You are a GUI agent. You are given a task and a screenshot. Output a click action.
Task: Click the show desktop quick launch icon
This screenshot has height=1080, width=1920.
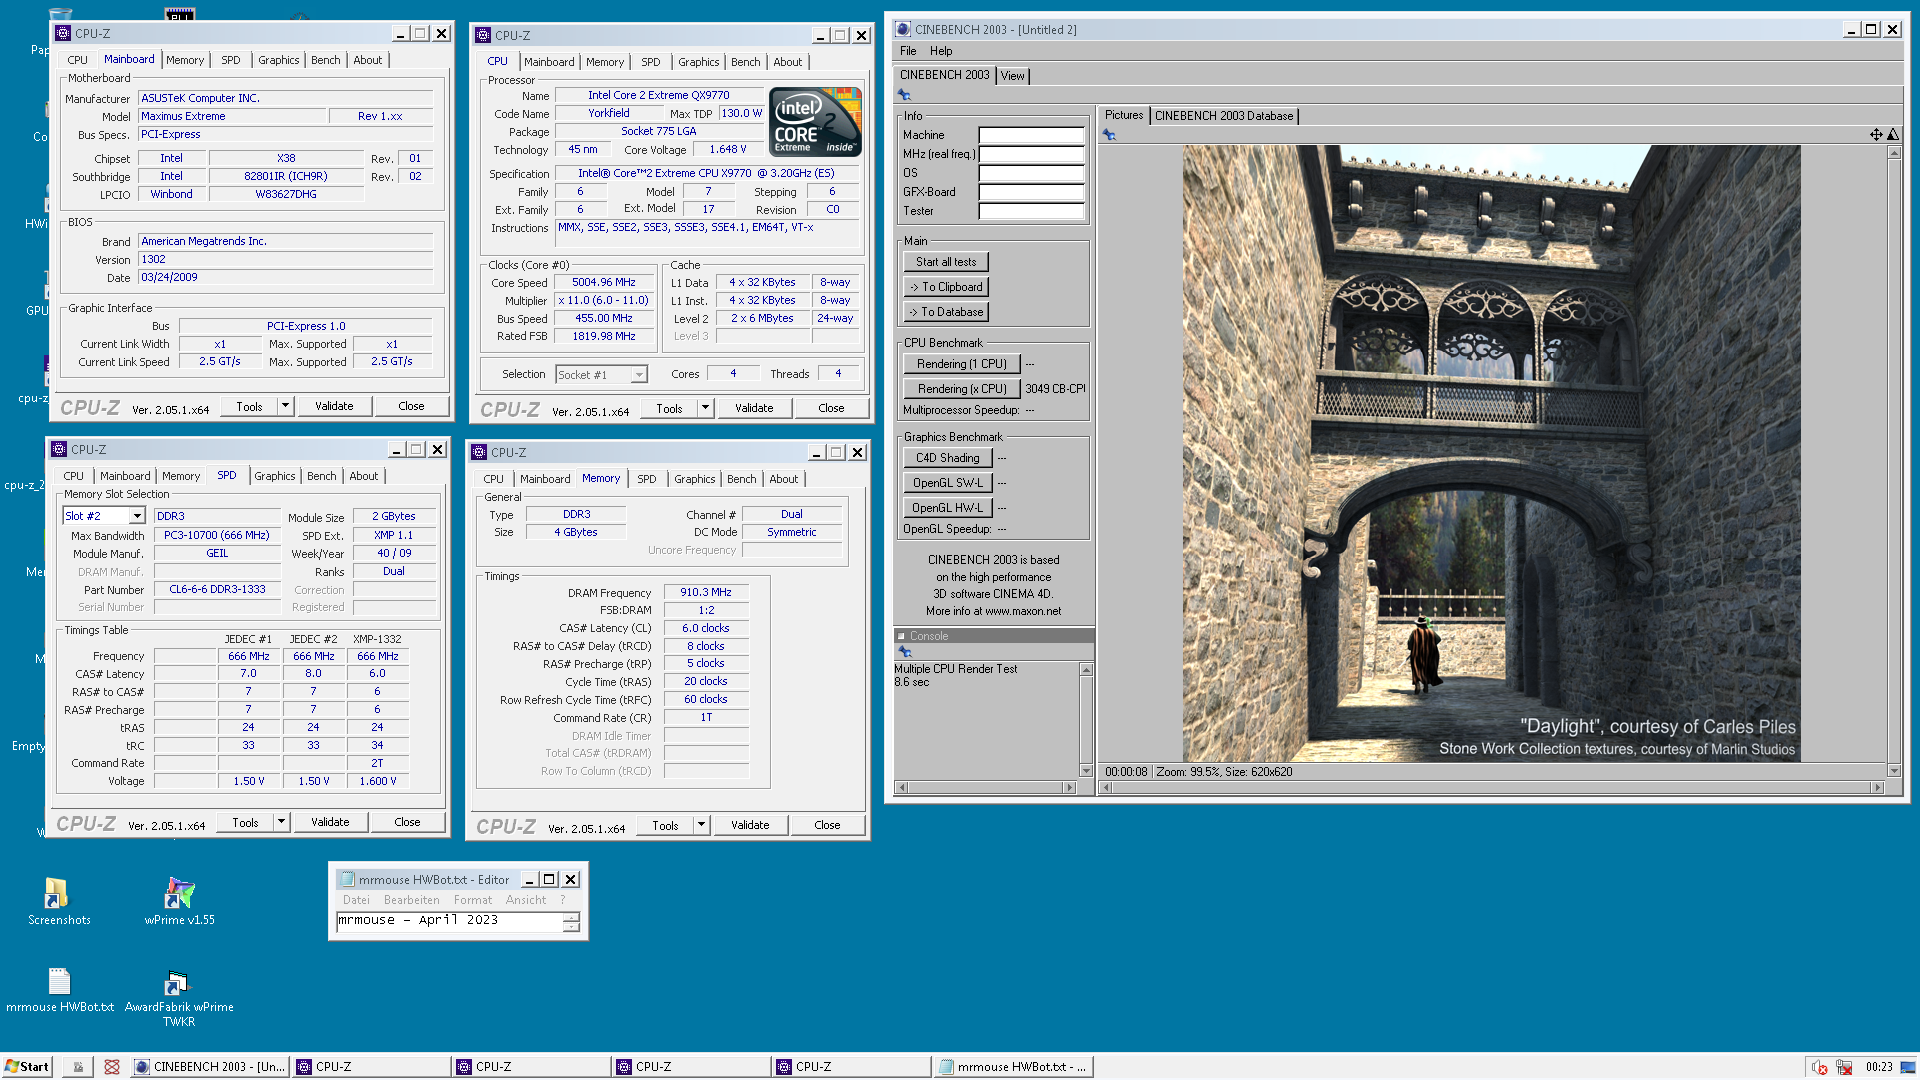pyautogui.click(x=78, y=1067)
